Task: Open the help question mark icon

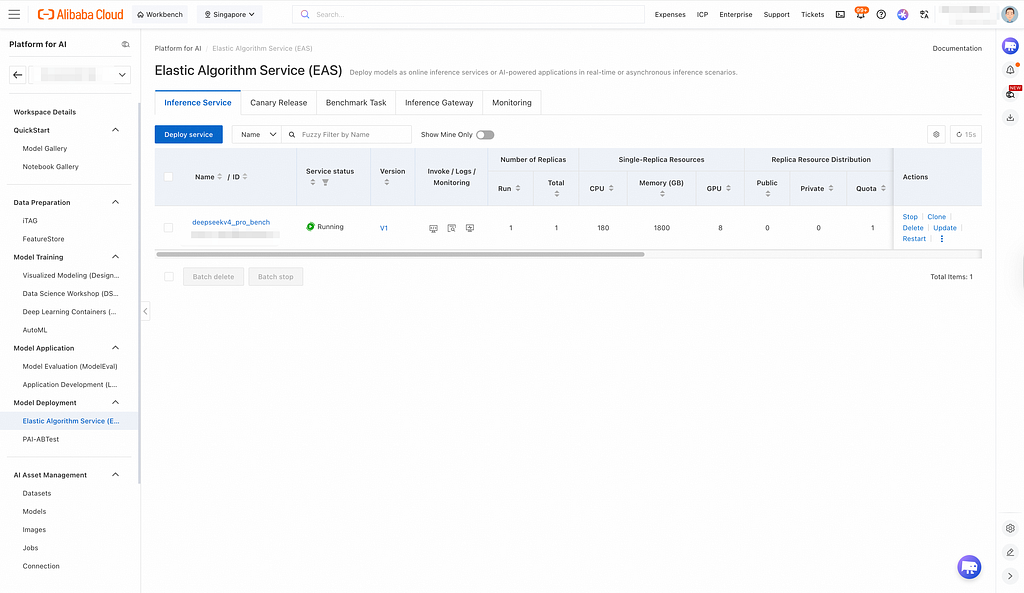Action: pyautogui.click(x=881, y=14)
